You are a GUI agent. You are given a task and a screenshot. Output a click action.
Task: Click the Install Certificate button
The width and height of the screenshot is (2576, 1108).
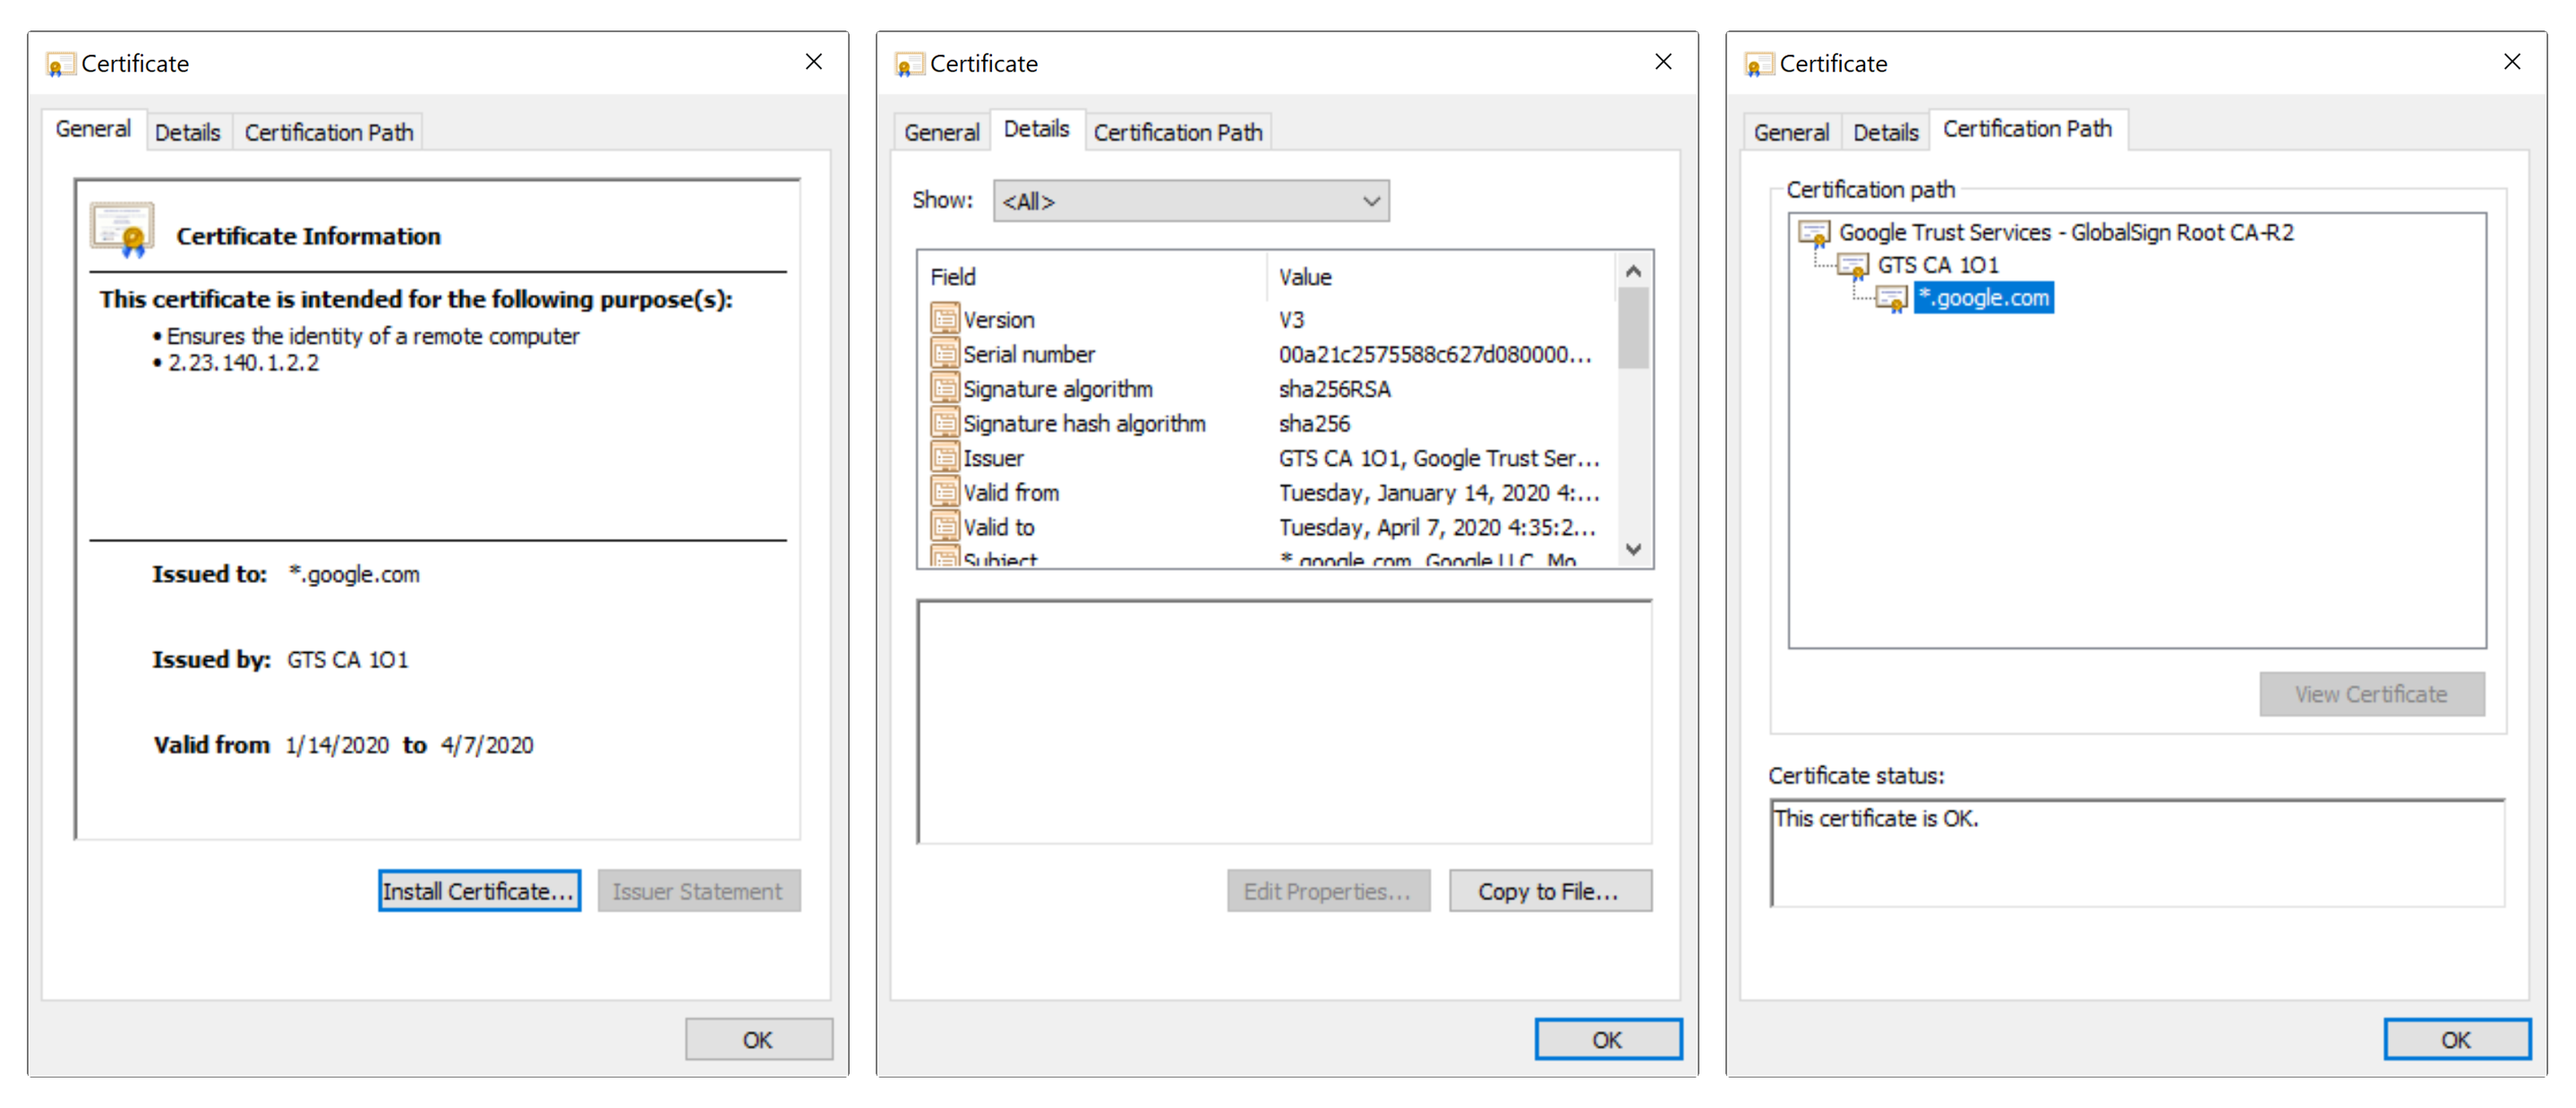(x=479, y=890)
